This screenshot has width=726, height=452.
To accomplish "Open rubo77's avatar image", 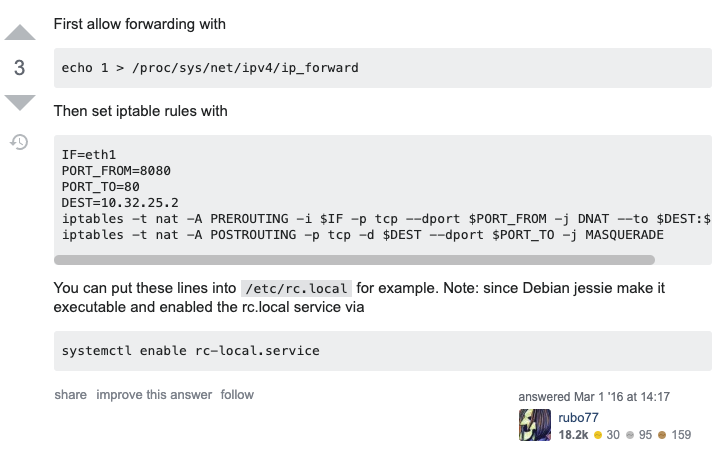I will pyautogui.click(x=535, y=425).
